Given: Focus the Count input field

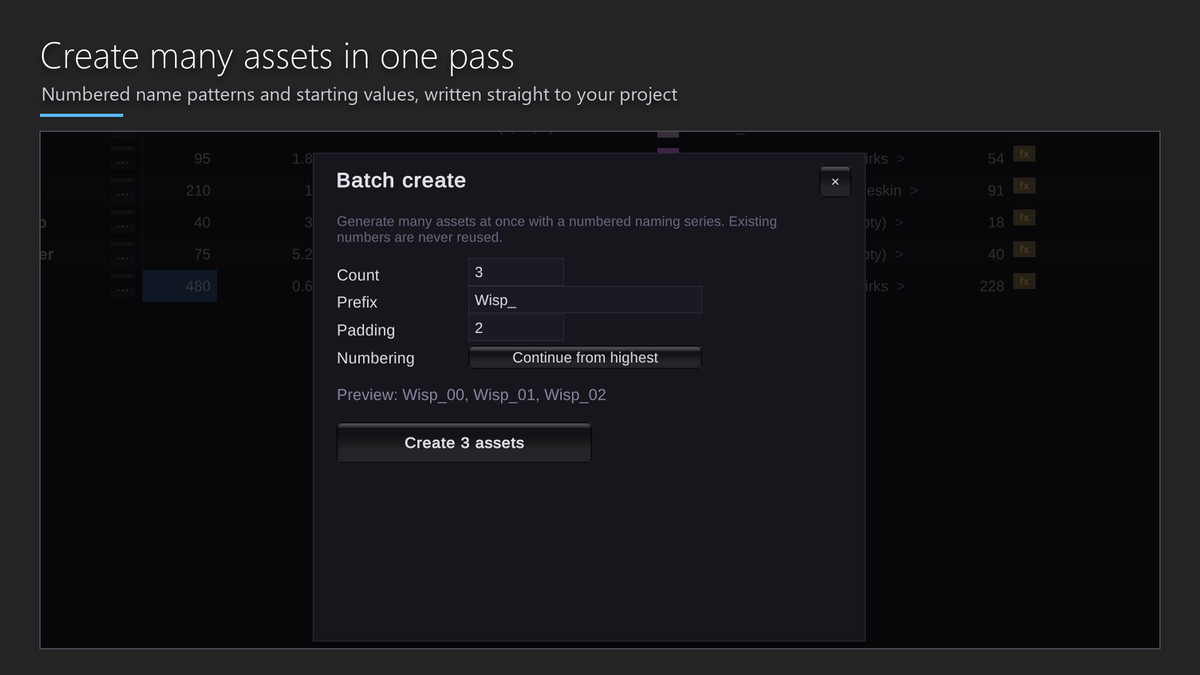Looking at the screenshot, I should pos(516,272).
